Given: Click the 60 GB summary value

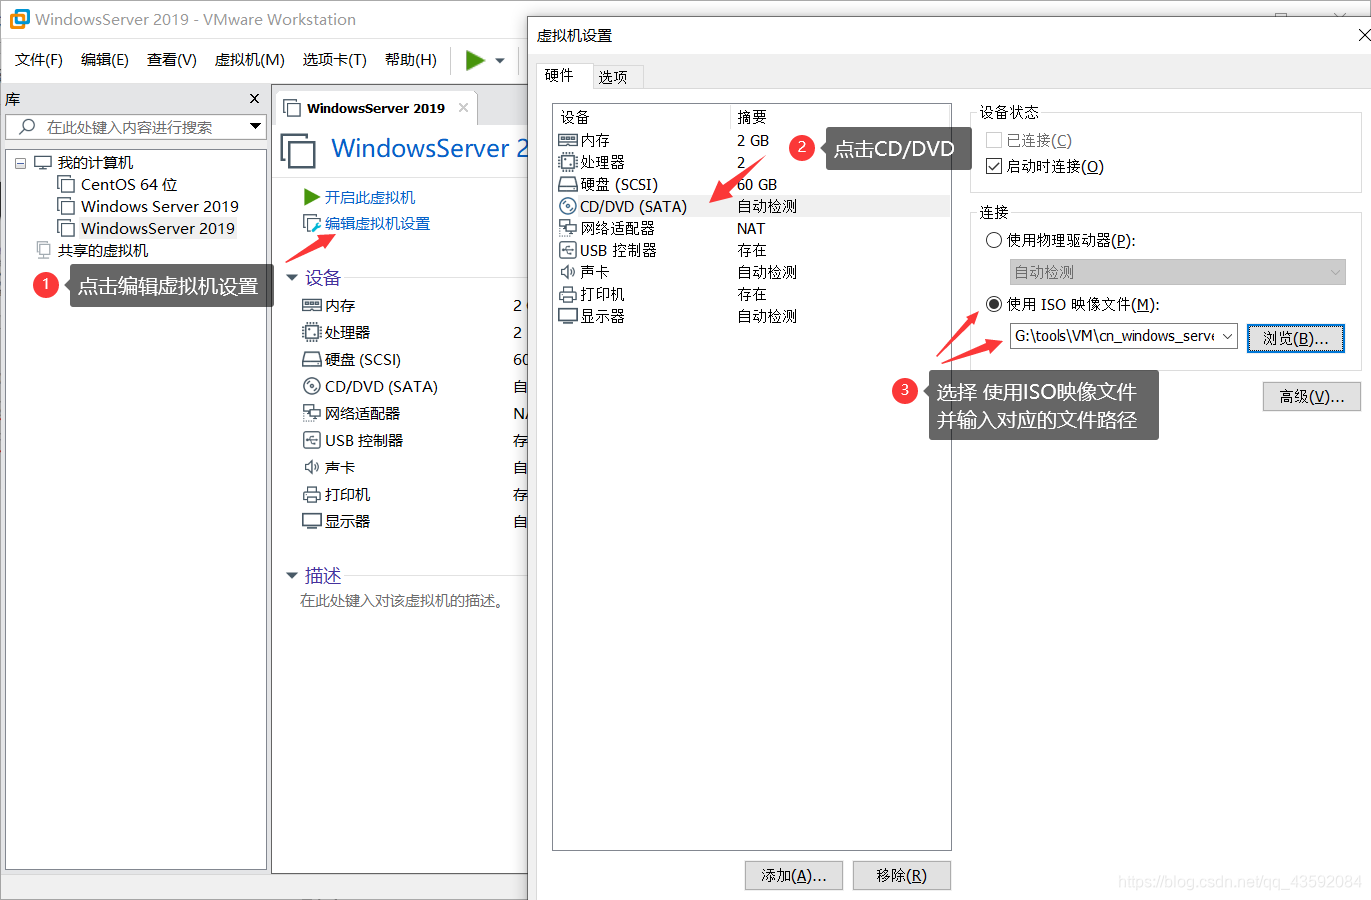Looking at the screenshot, I should 757,184.
